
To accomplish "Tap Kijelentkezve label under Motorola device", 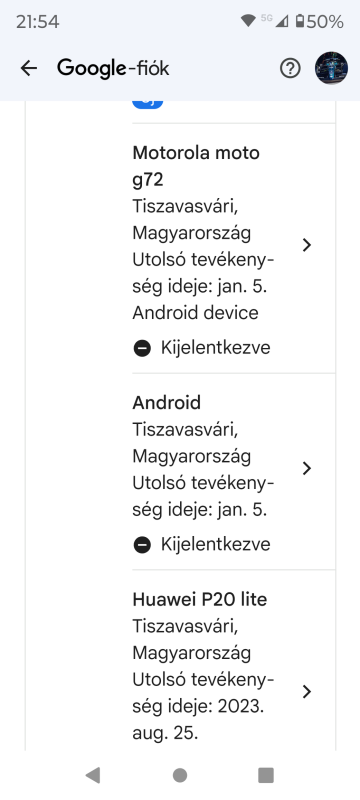I will click(216, 348).
